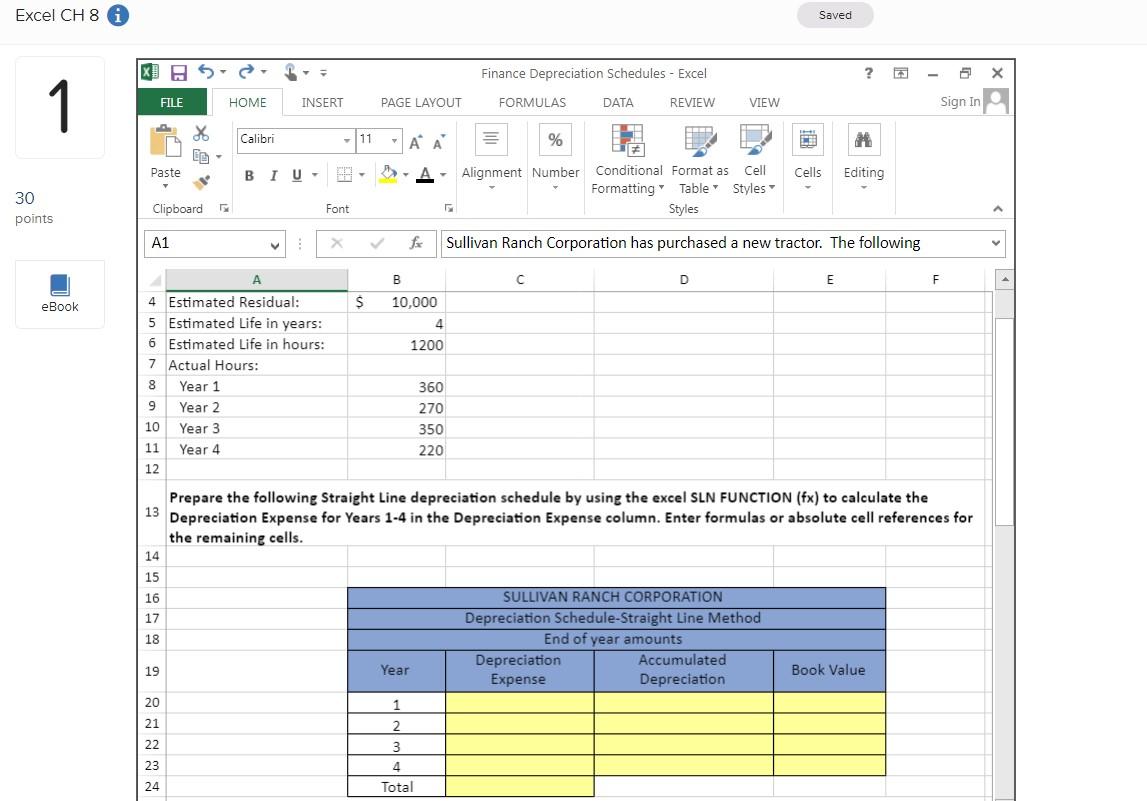Click the fx Insert Function button

[418, 242]
